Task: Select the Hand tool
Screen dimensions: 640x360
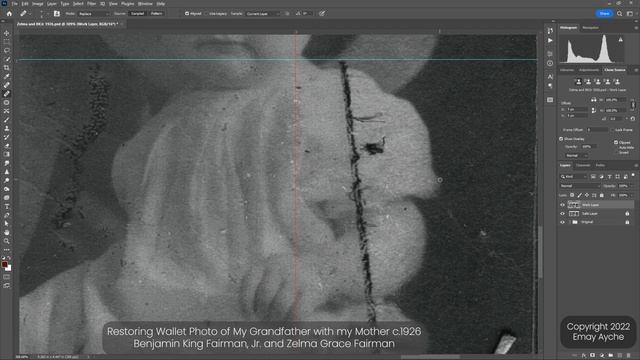Action: 7,232
